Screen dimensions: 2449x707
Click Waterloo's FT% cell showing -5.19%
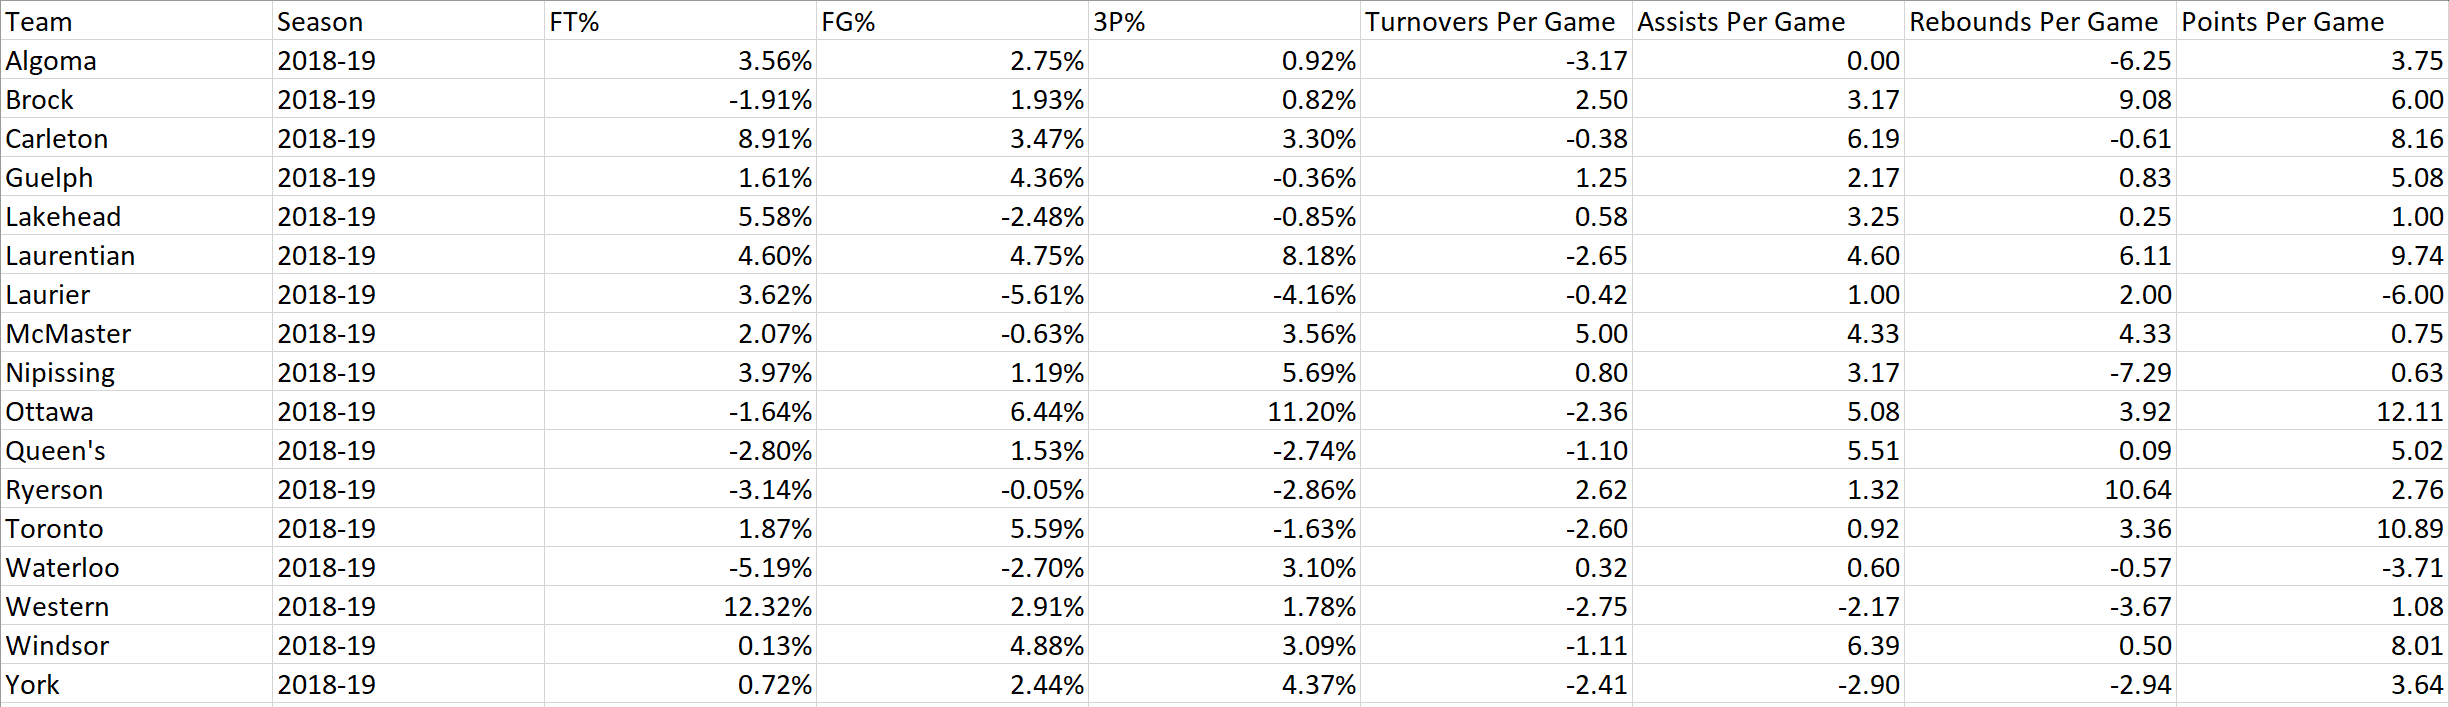click(769, 568)
